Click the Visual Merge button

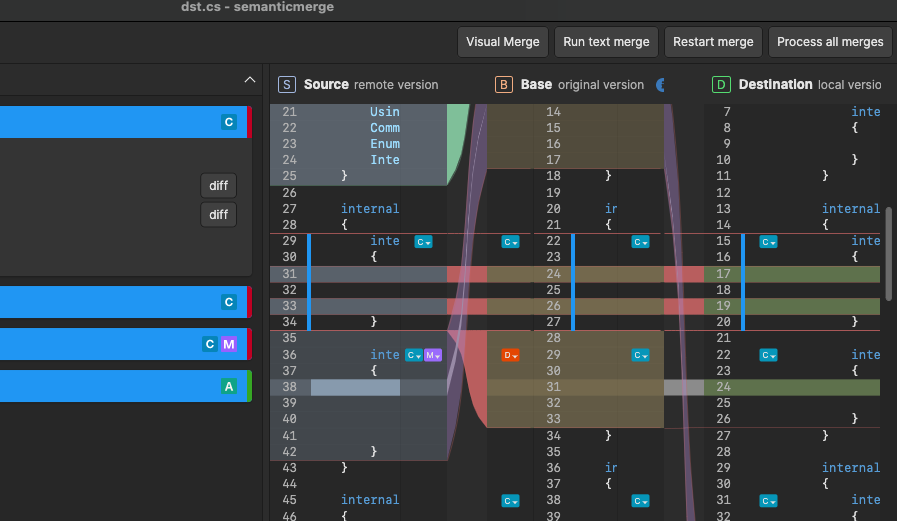[502, 42]
